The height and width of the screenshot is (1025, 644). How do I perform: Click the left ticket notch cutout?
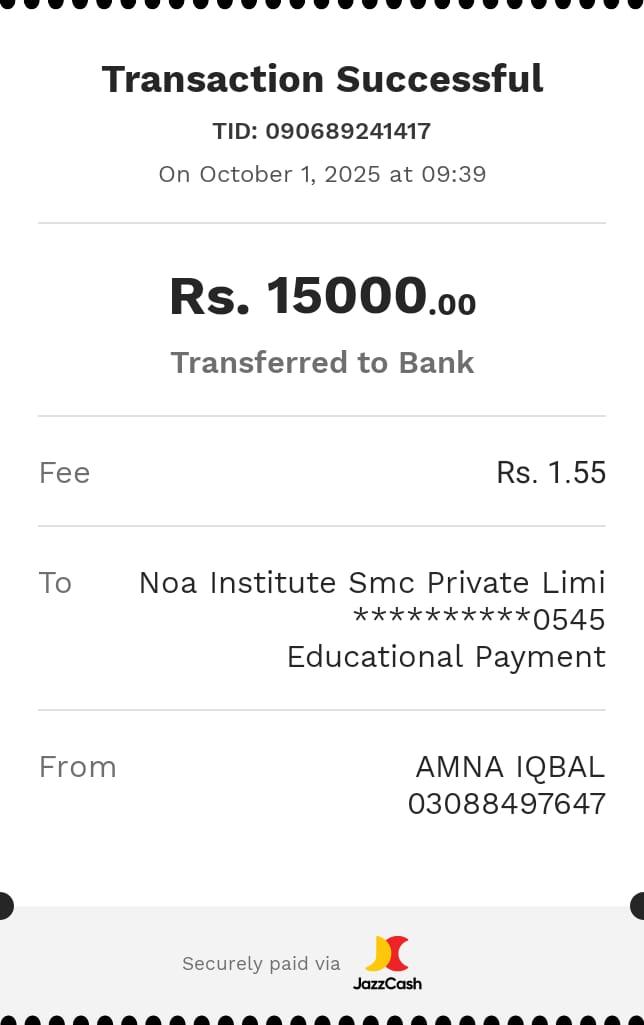point(5,906)
